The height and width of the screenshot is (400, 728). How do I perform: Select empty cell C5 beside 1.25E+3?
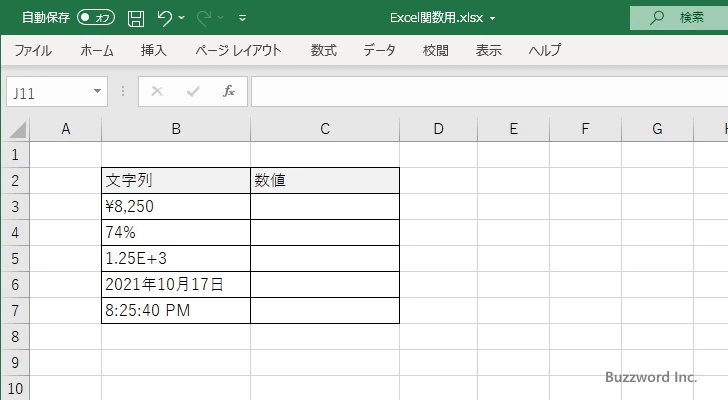pos(325,258)
